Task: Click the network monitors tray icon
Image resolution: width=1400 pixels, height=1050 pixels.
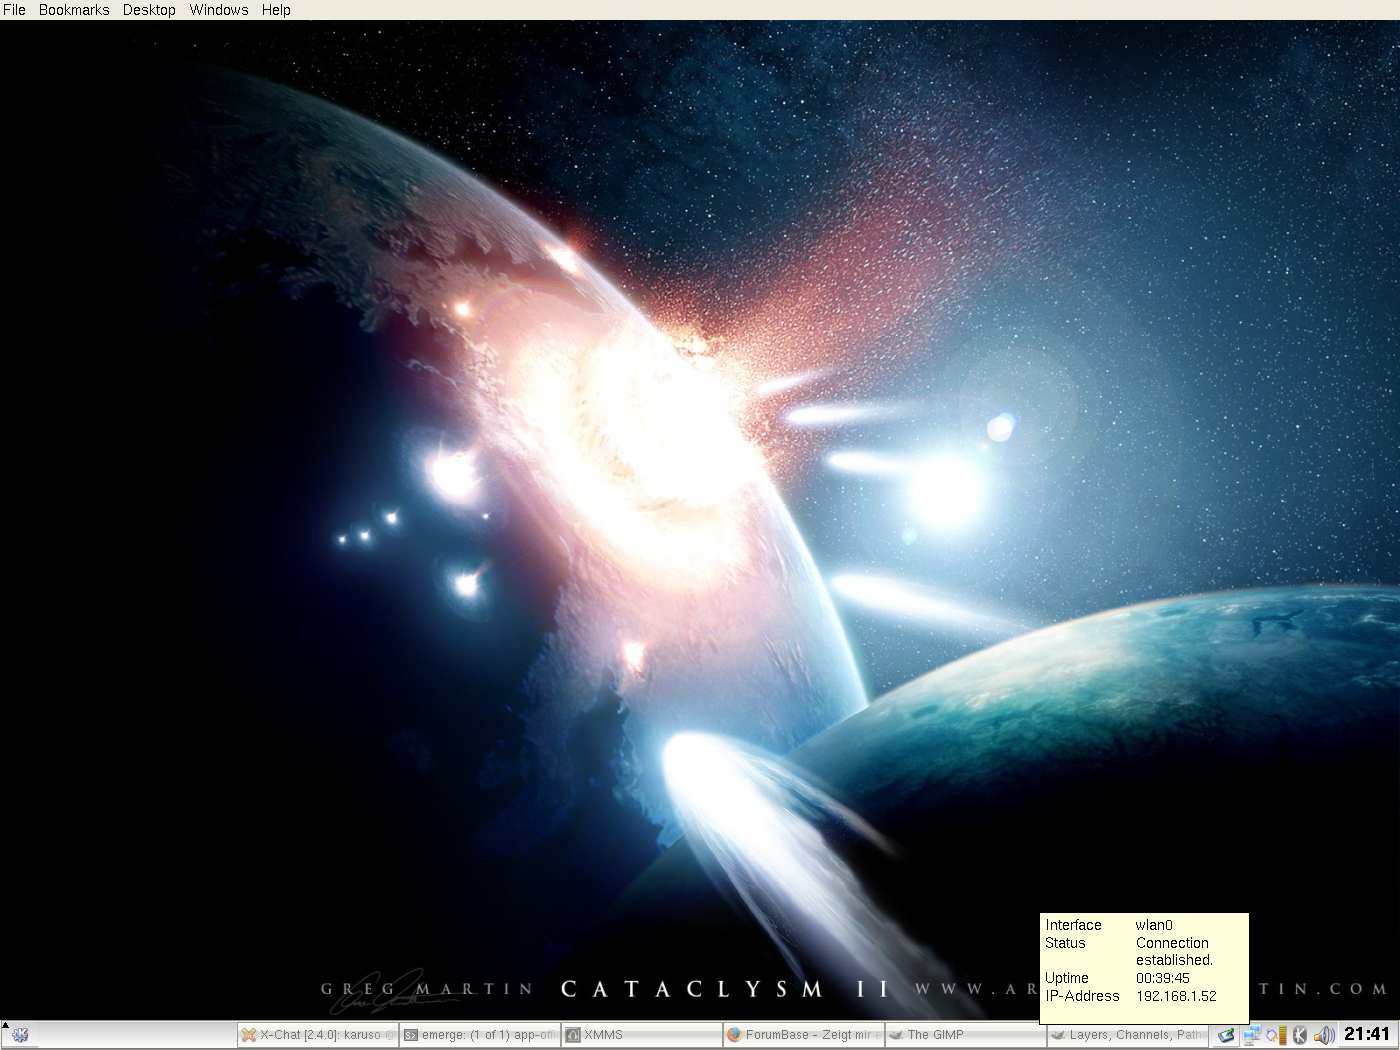Action: click(x=1251, y=1035)
